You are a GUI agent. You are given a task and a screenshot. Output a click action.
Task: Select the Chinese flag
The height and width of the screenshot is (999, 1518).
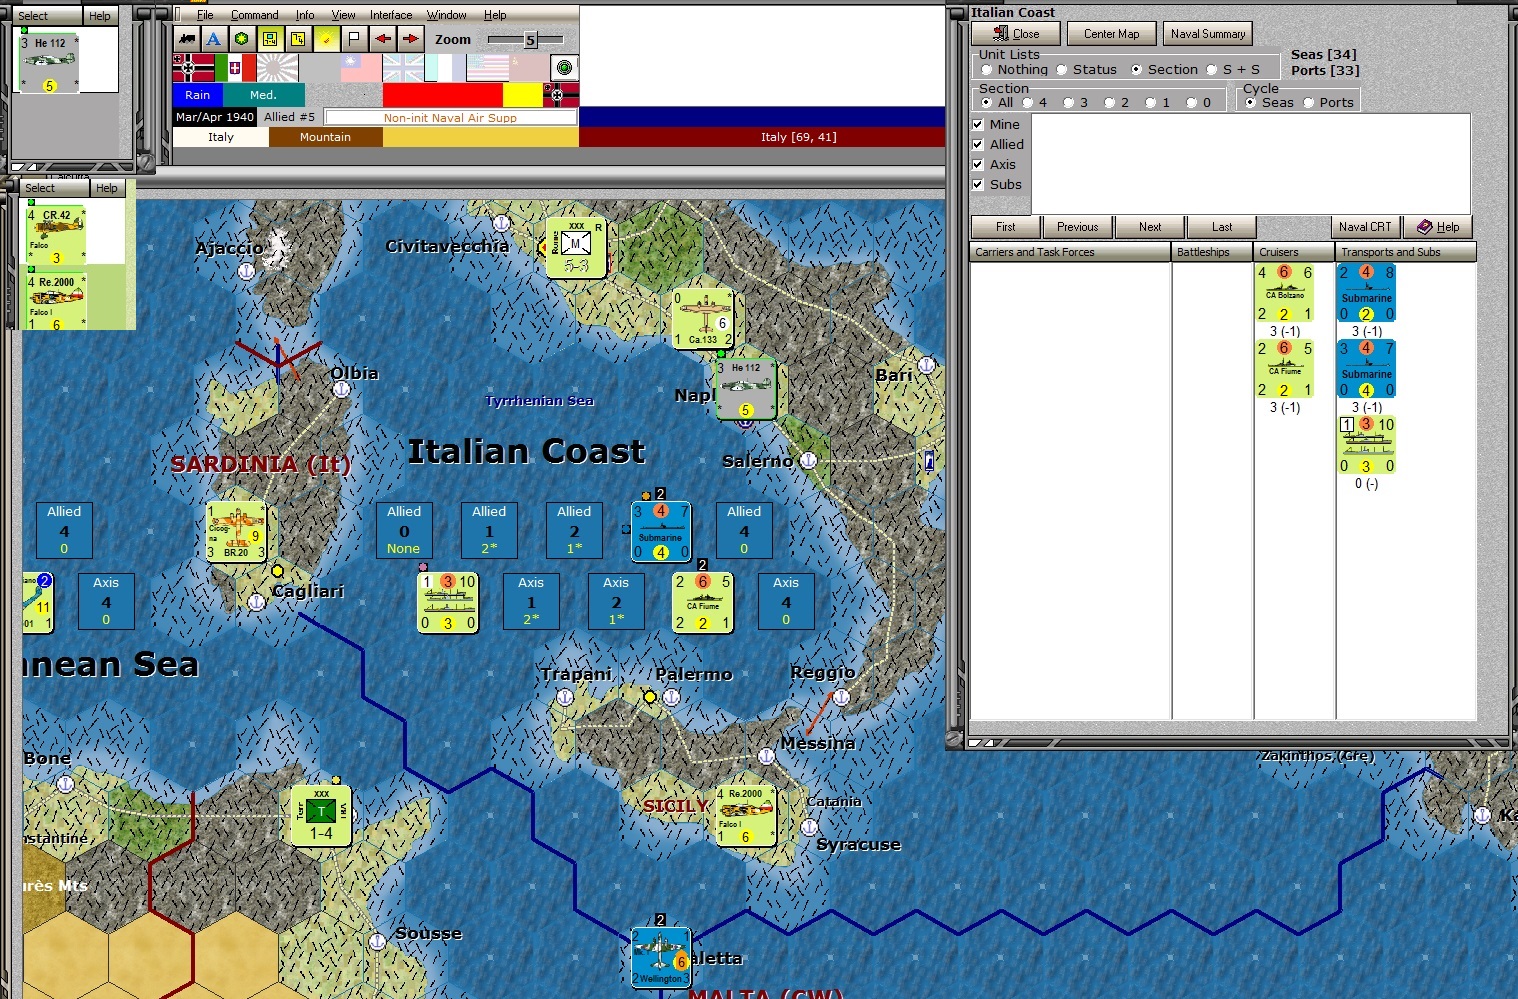click(361, 68)
